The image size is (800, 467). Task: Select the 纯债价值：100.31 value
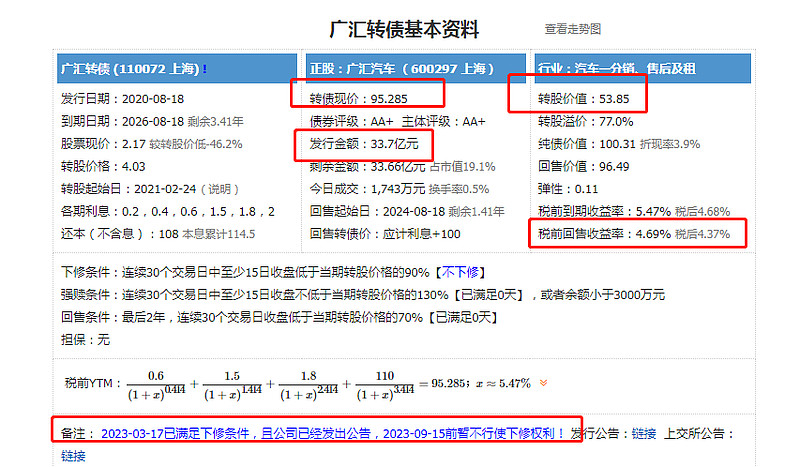tap(587, 144)
